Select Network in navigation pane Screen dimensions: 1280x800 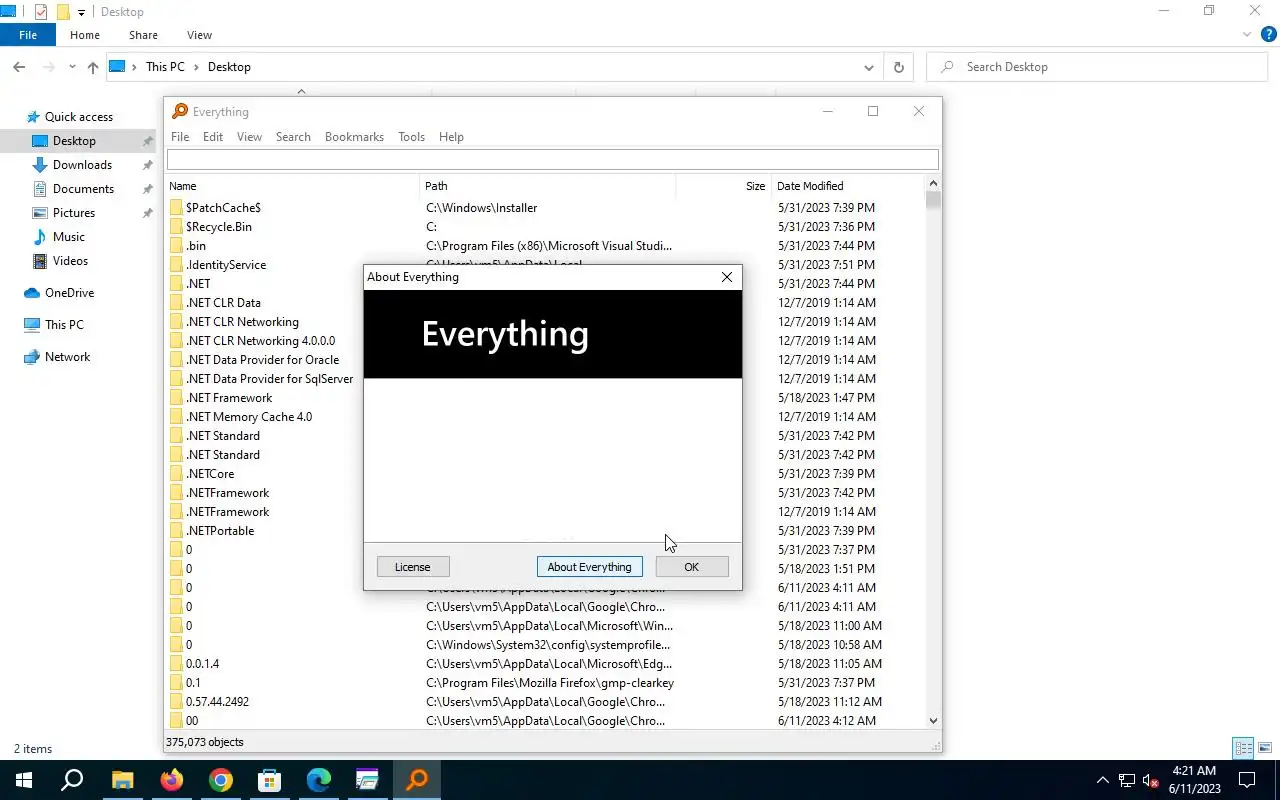[67, 357]
